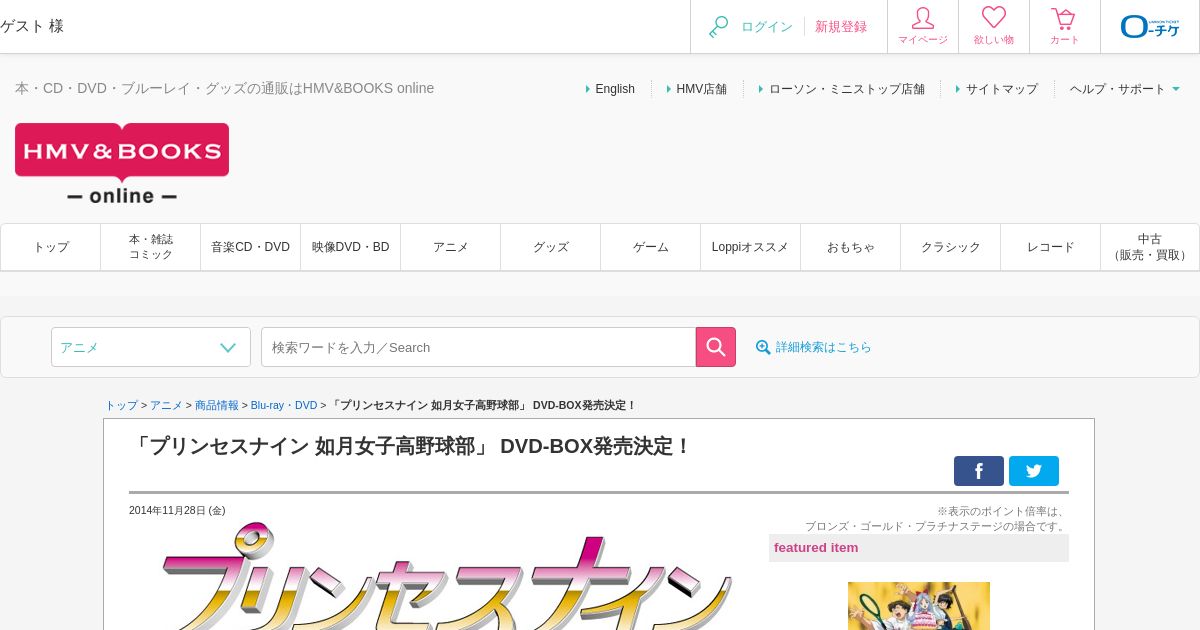This screenshot has width=1200, height=630.
Task: Share the article on Facebook
Action: click(x=979, y=471)
